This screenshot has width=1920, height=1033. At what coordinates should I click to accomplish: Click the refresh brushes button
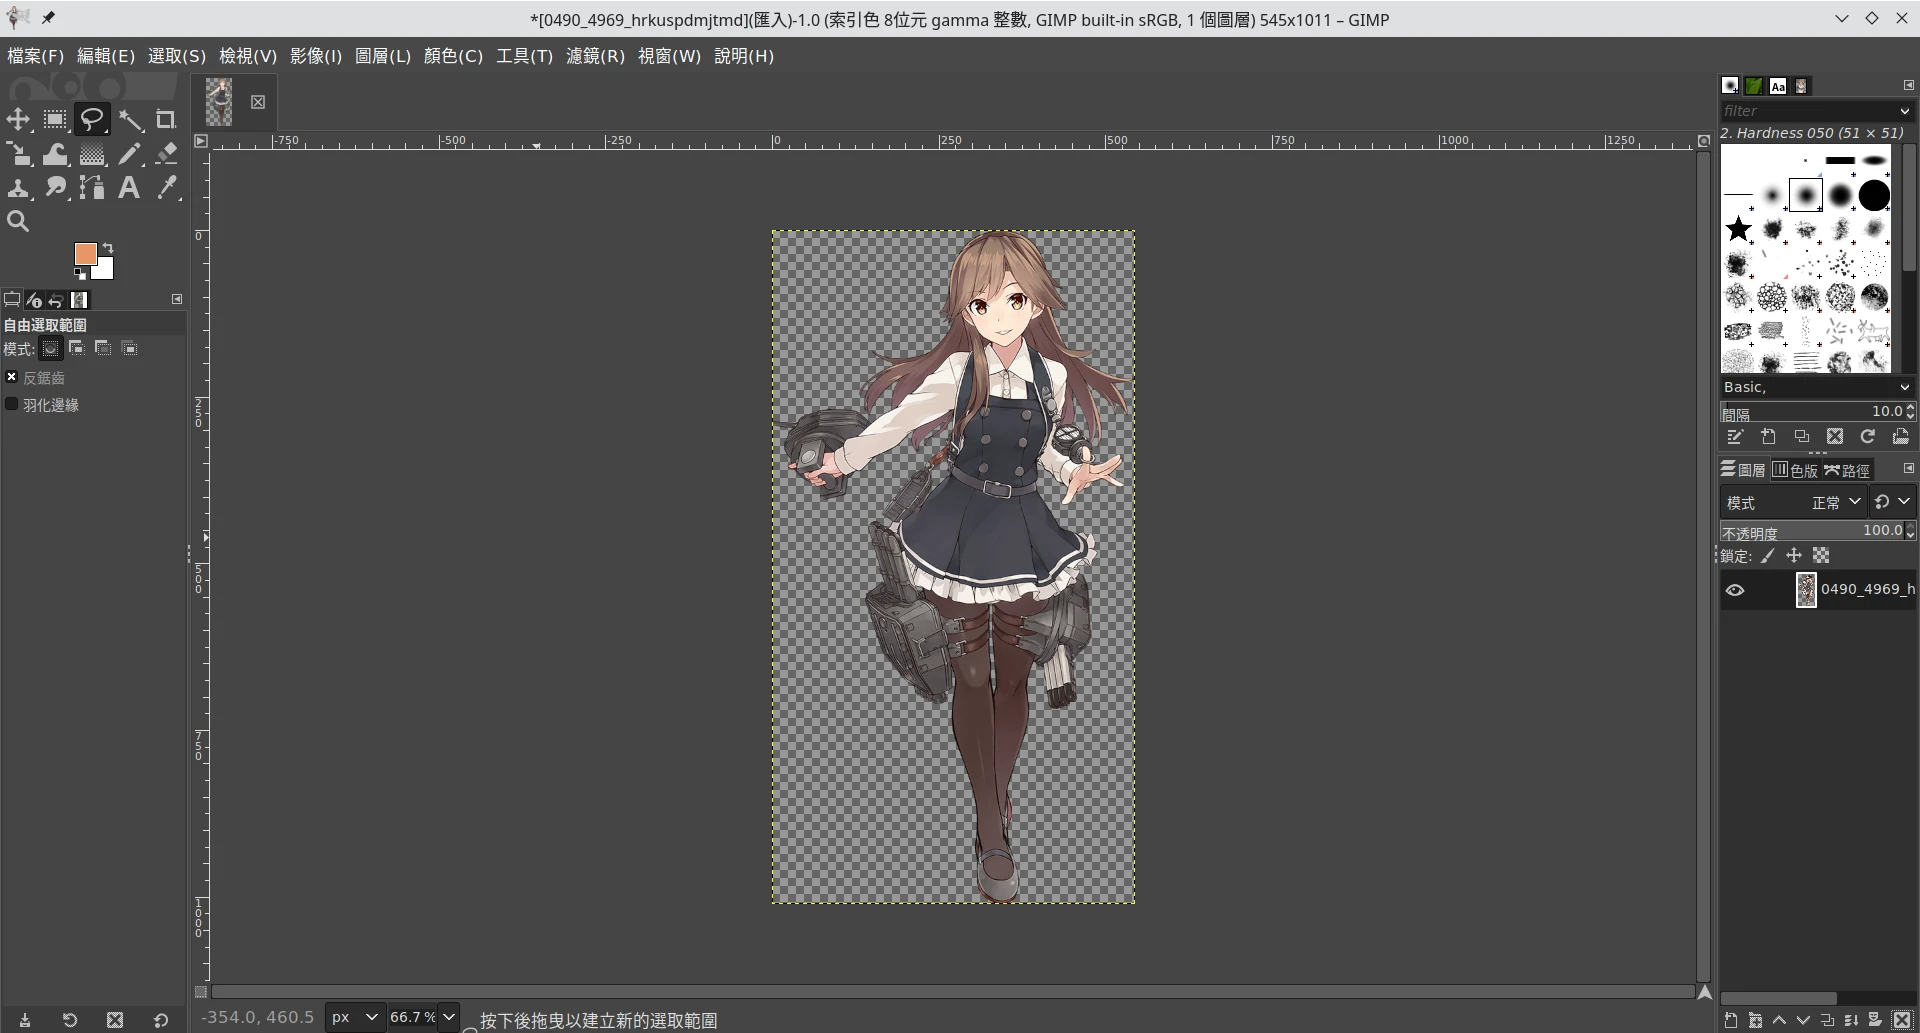point(1867,437)
